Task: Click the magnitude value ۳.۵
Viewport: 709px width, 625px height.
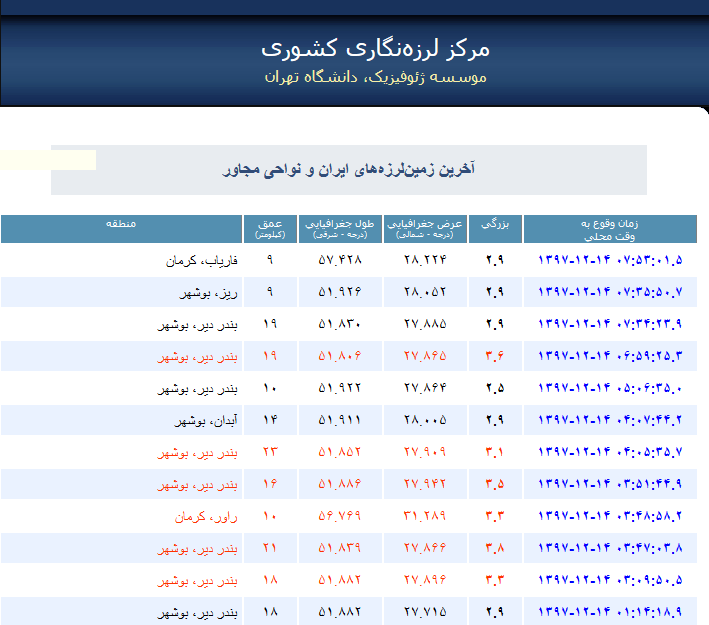Action: click(495, 484)
